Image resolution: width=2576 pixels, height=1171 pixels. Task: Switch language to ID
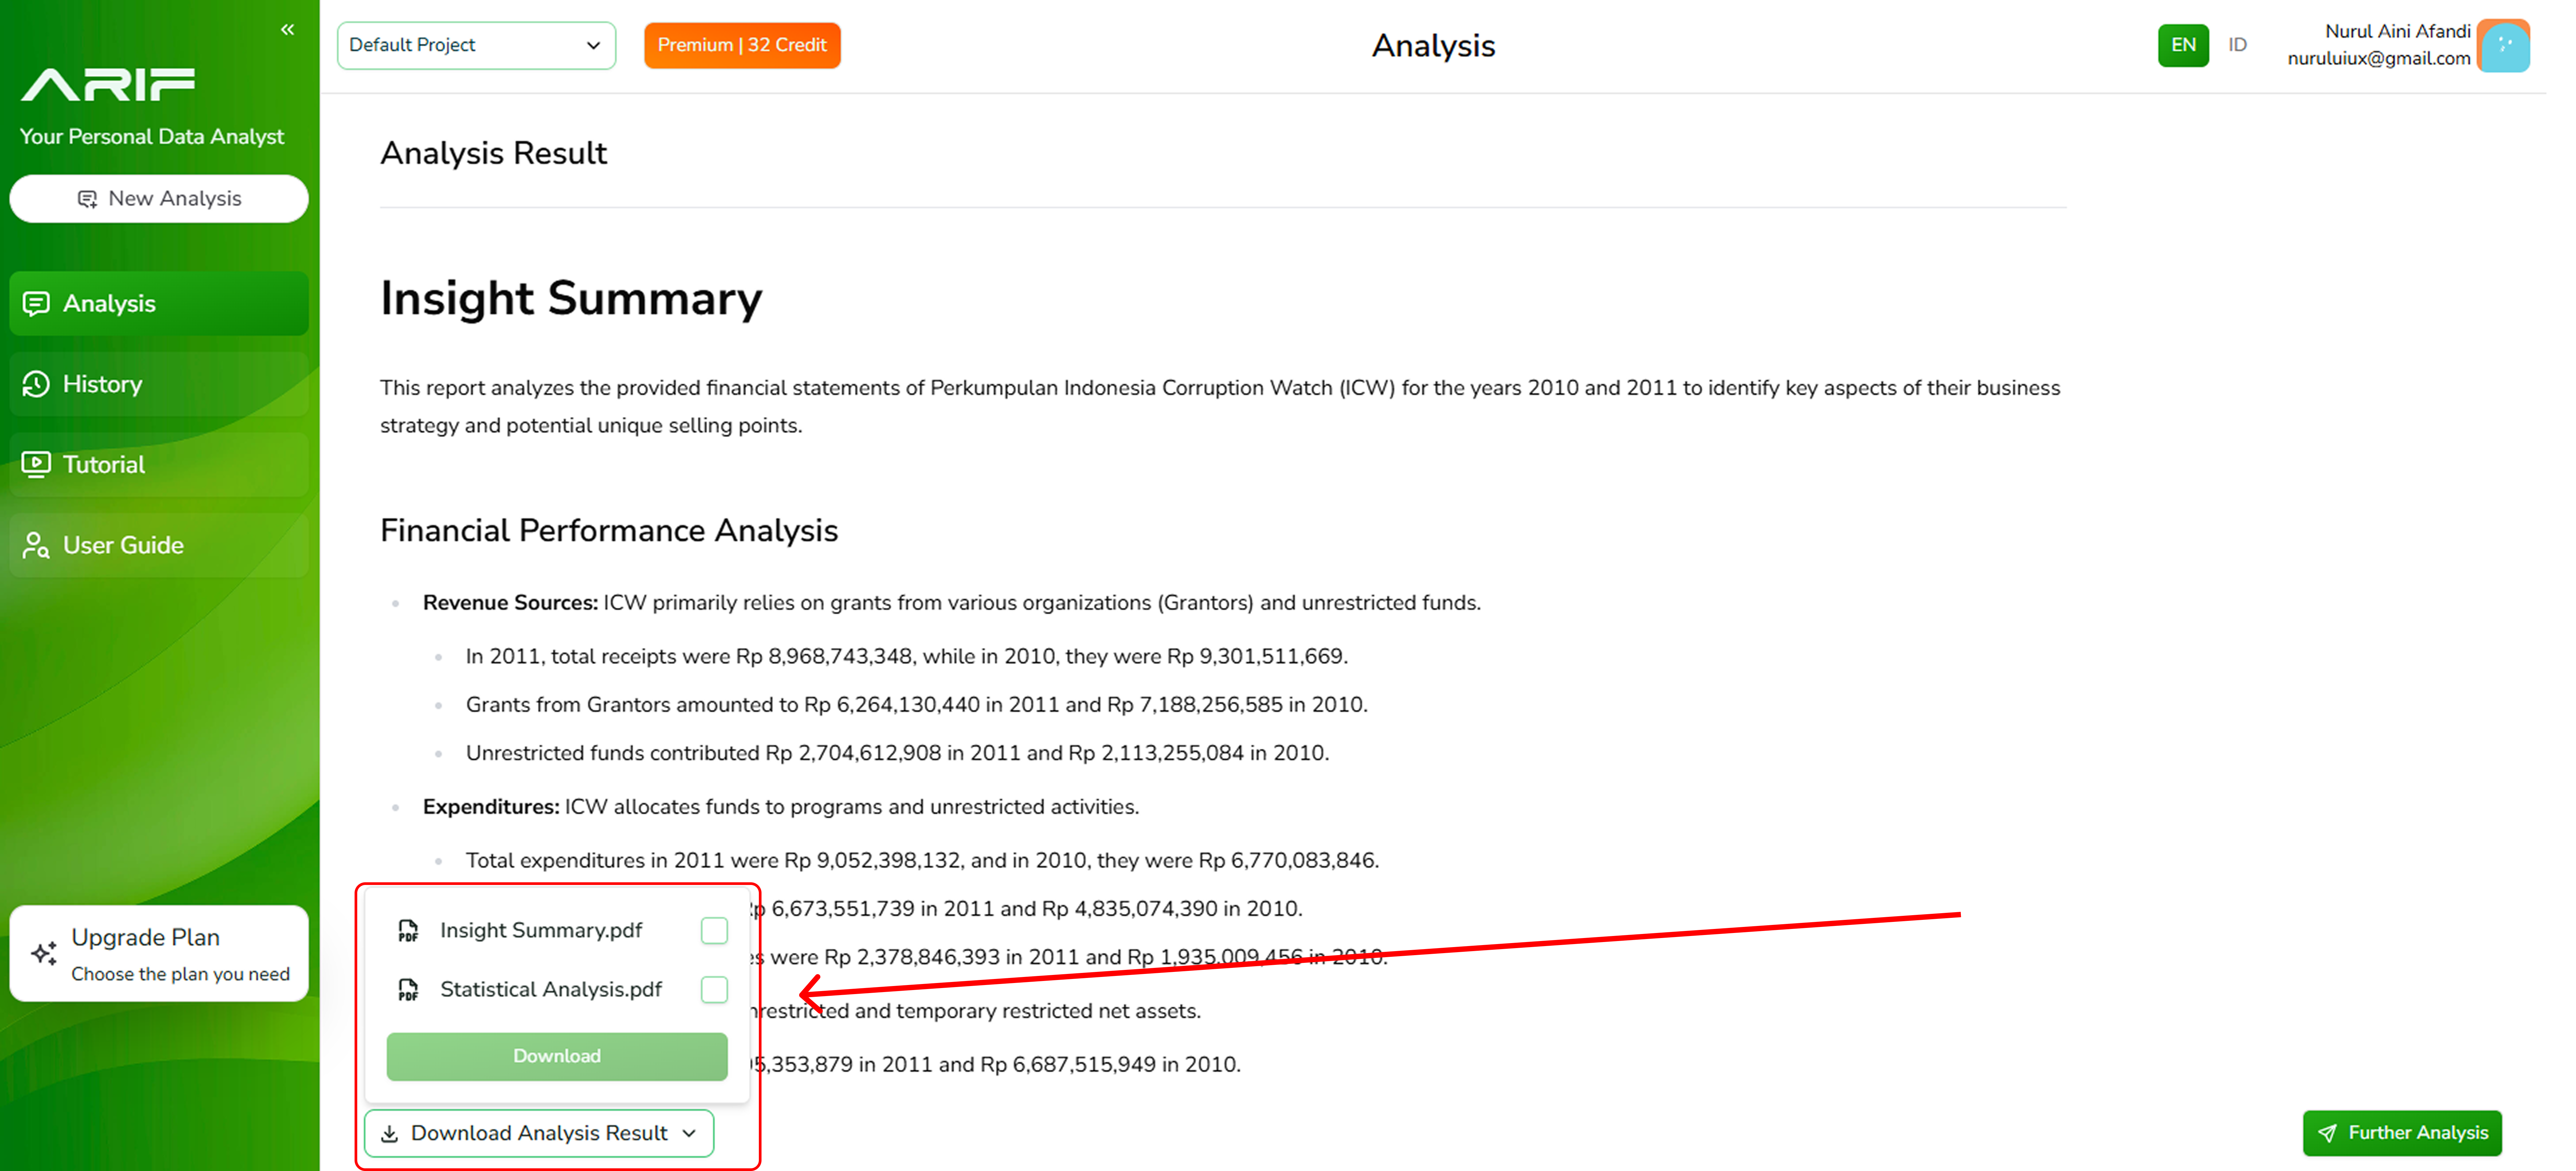click(2237, 45)
